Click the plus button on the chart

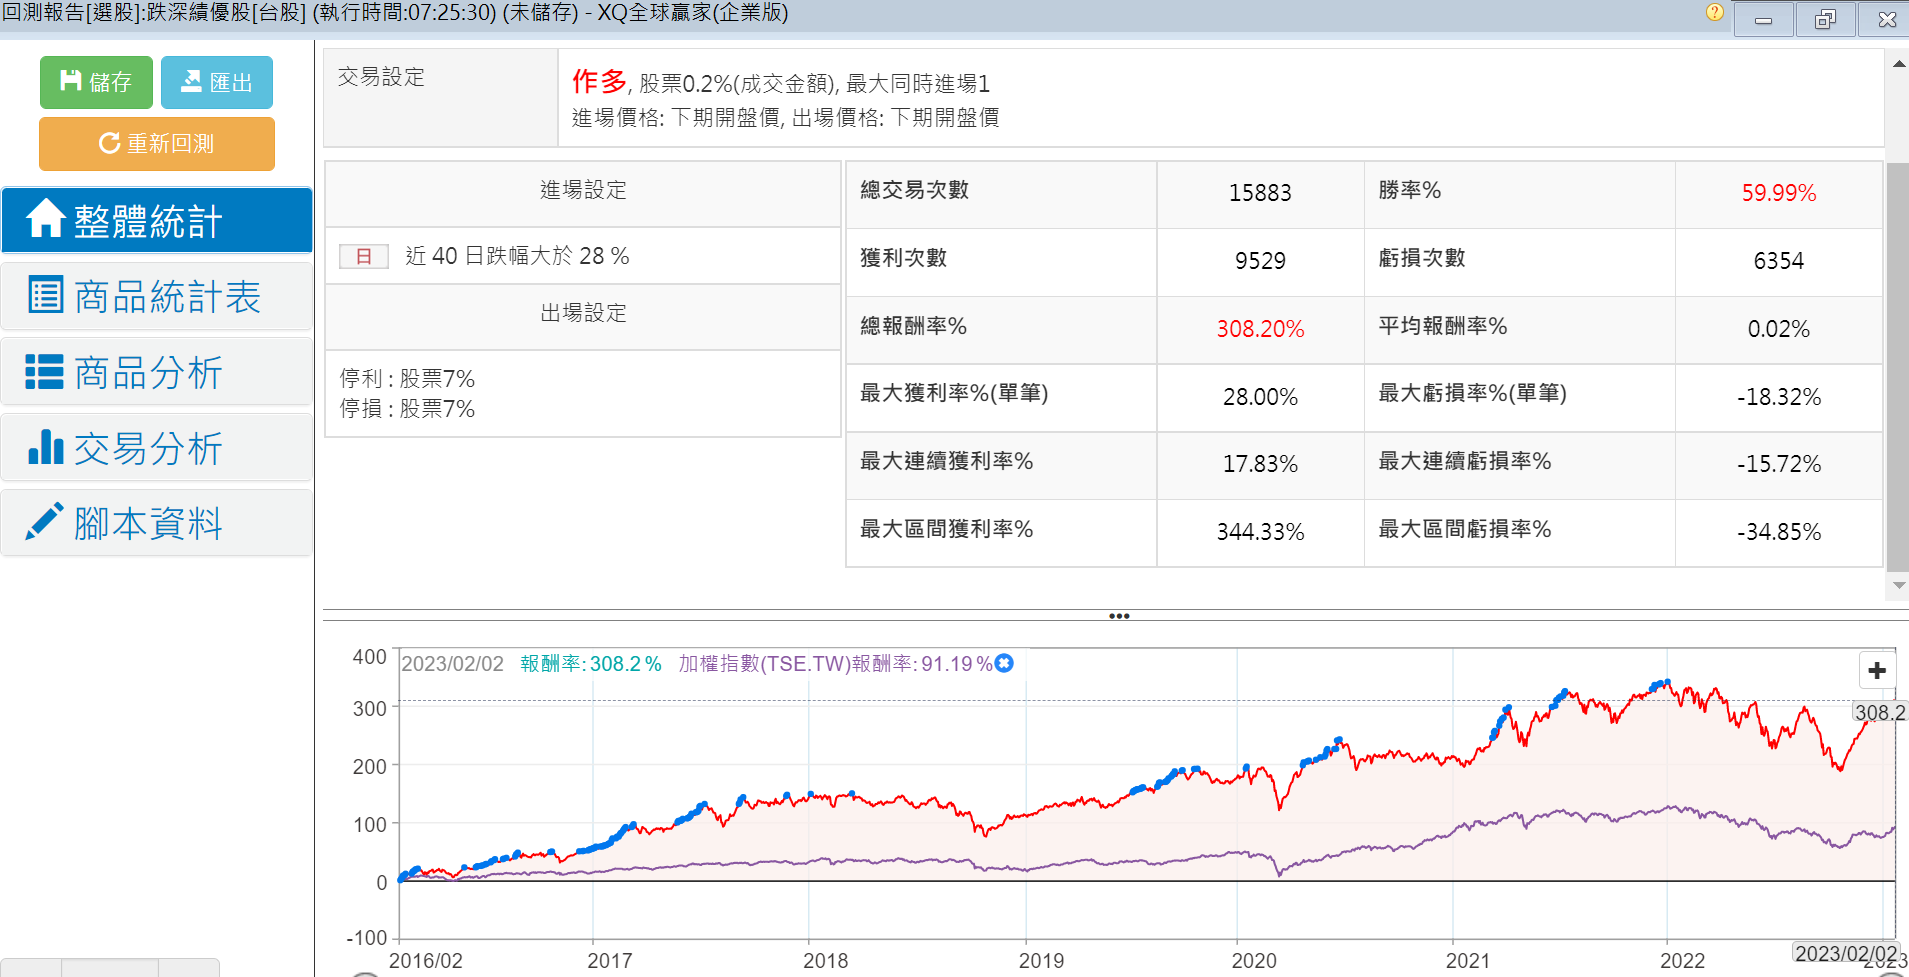pyautogui.click(x=1877, y=670)
